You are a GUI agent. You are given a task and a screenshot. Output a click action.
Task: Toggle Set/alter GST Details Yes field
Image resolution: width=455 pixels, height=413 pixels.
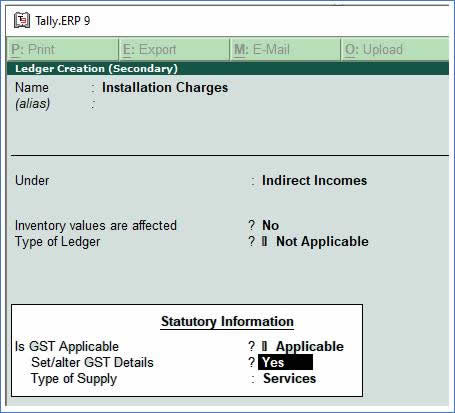[x=286, y=362]
